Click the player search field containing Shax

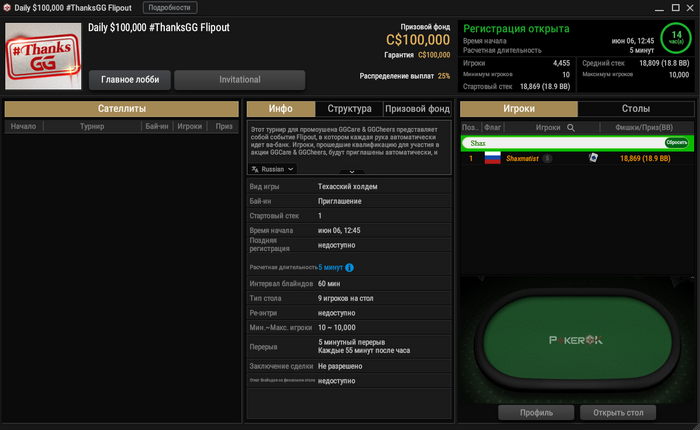click(565, 143)
